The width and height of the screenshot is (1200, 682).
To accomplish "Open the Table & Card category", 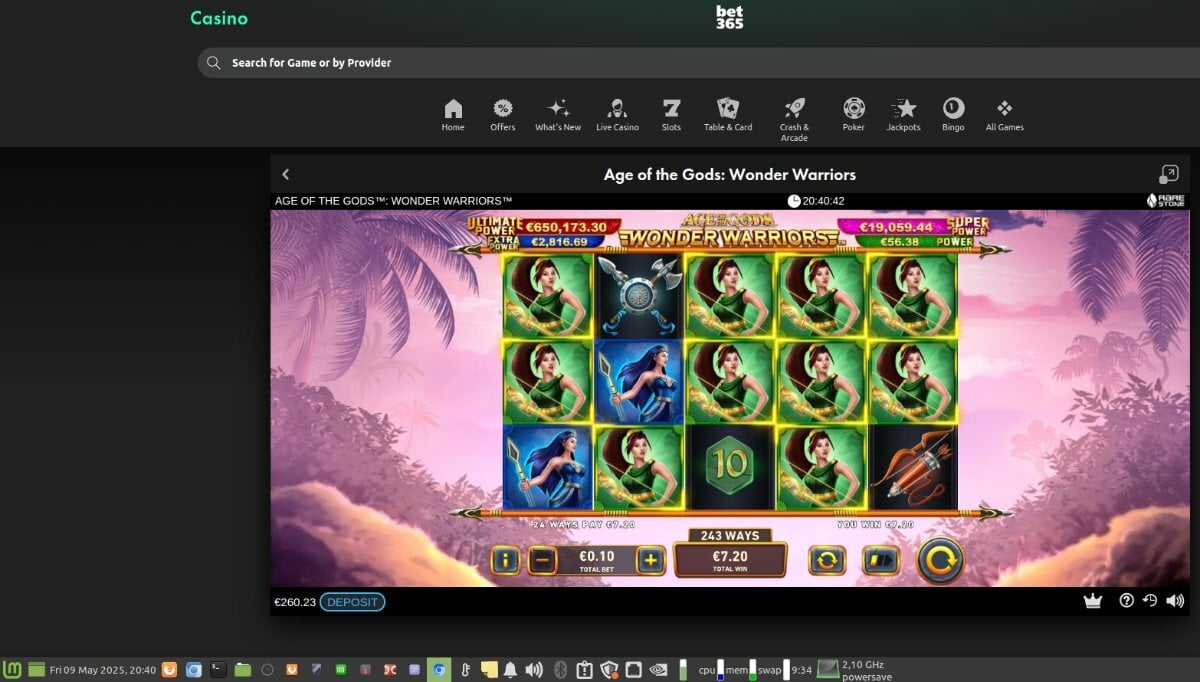I will [x=728, y=115].
